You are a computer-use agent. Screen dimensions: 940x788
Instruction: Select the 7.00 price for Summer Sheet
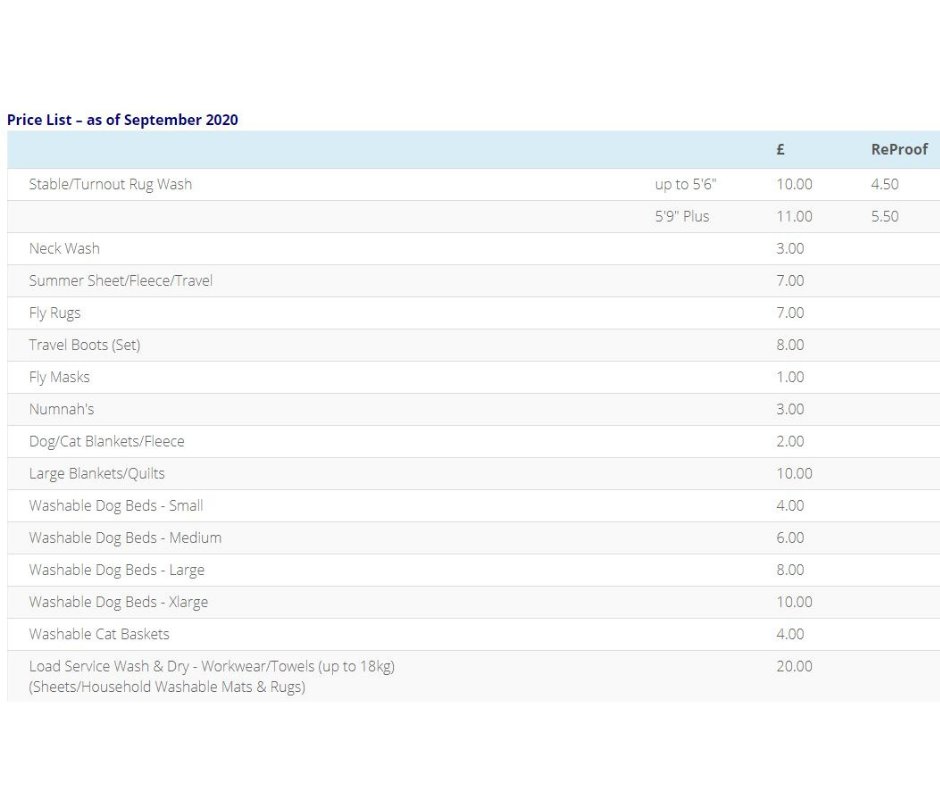(790, 281)
